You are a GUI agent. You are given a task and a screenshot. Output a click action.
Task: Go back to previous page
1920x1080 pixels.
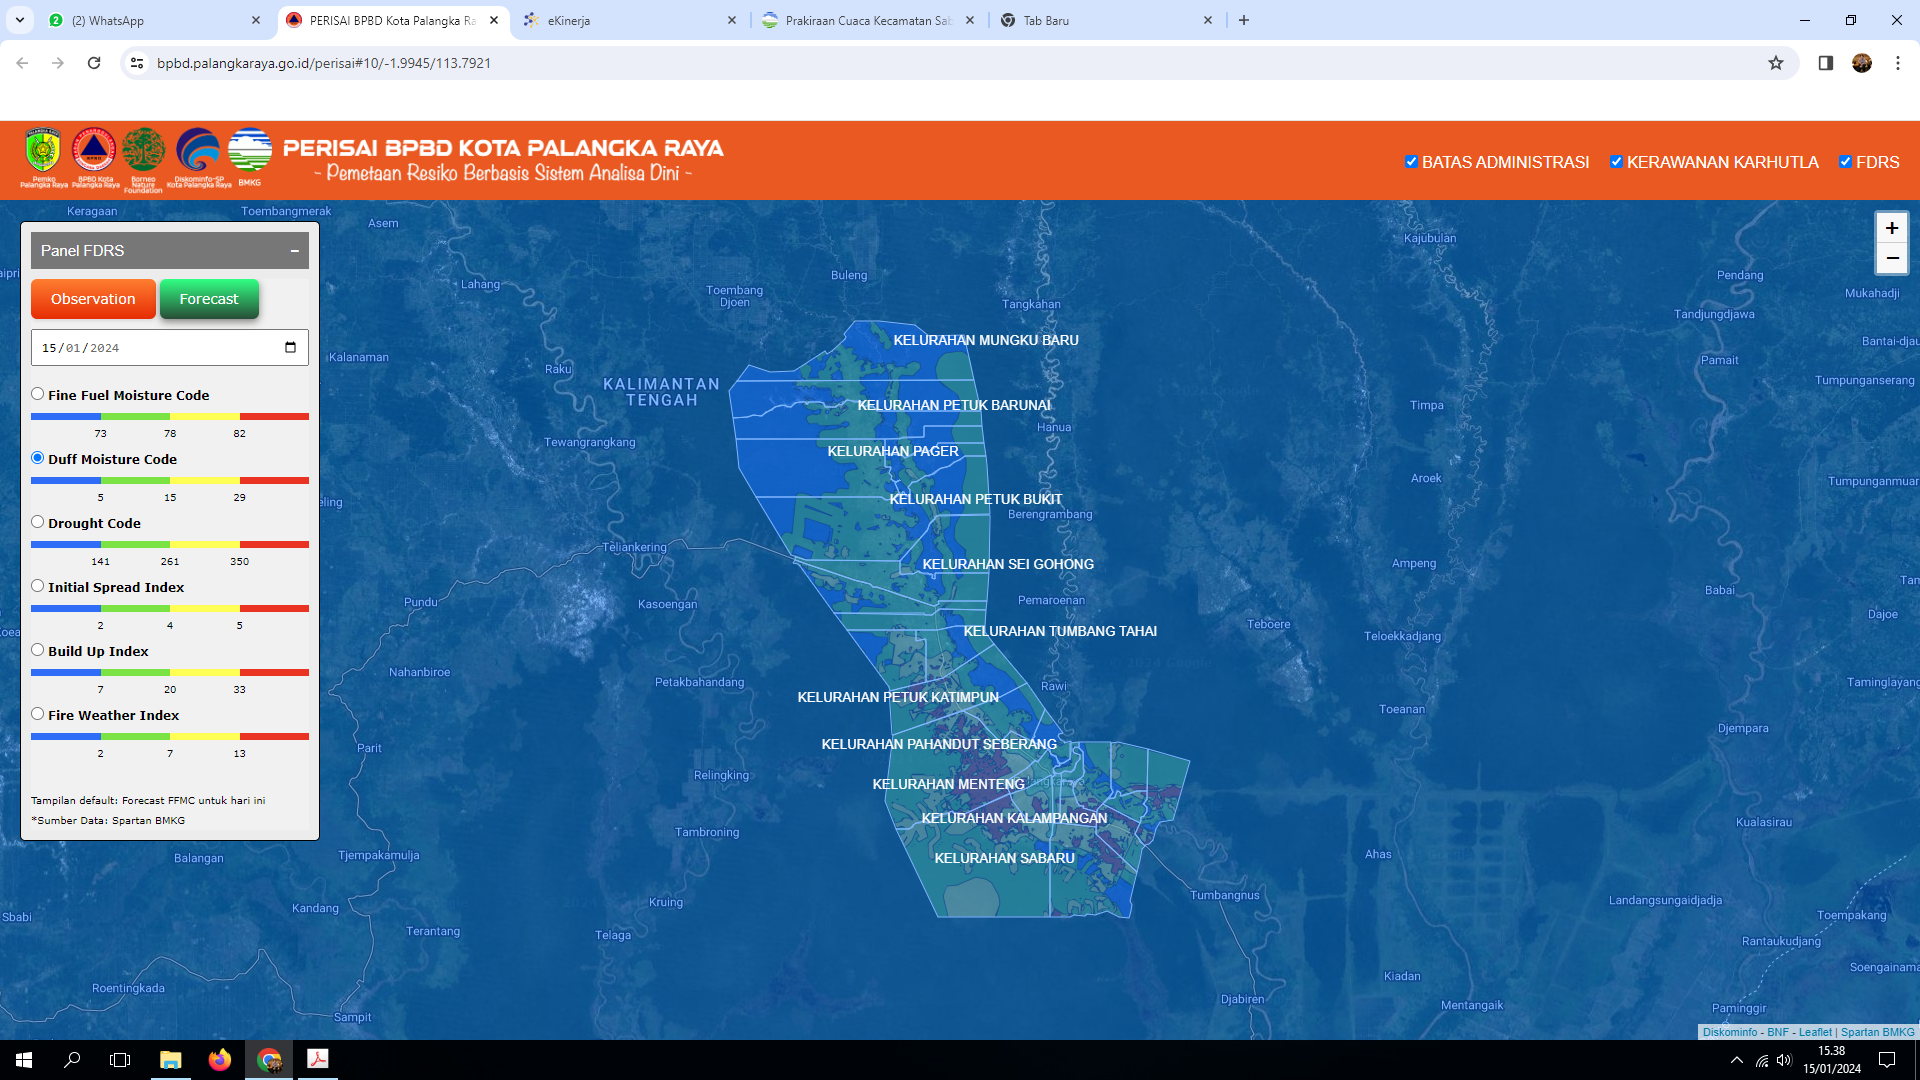click(x=22, y=63)
